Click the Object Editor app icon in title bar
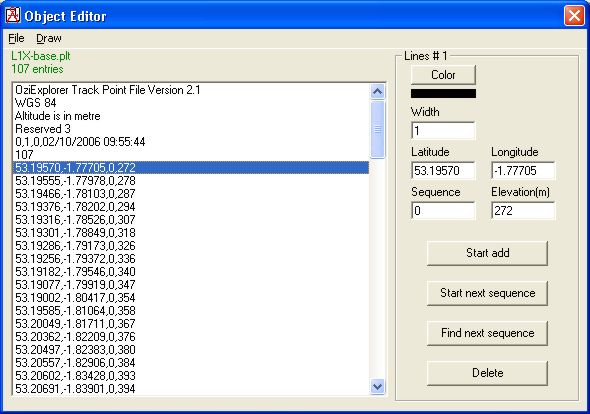This screenshot has height=414, width=590. 13,15
